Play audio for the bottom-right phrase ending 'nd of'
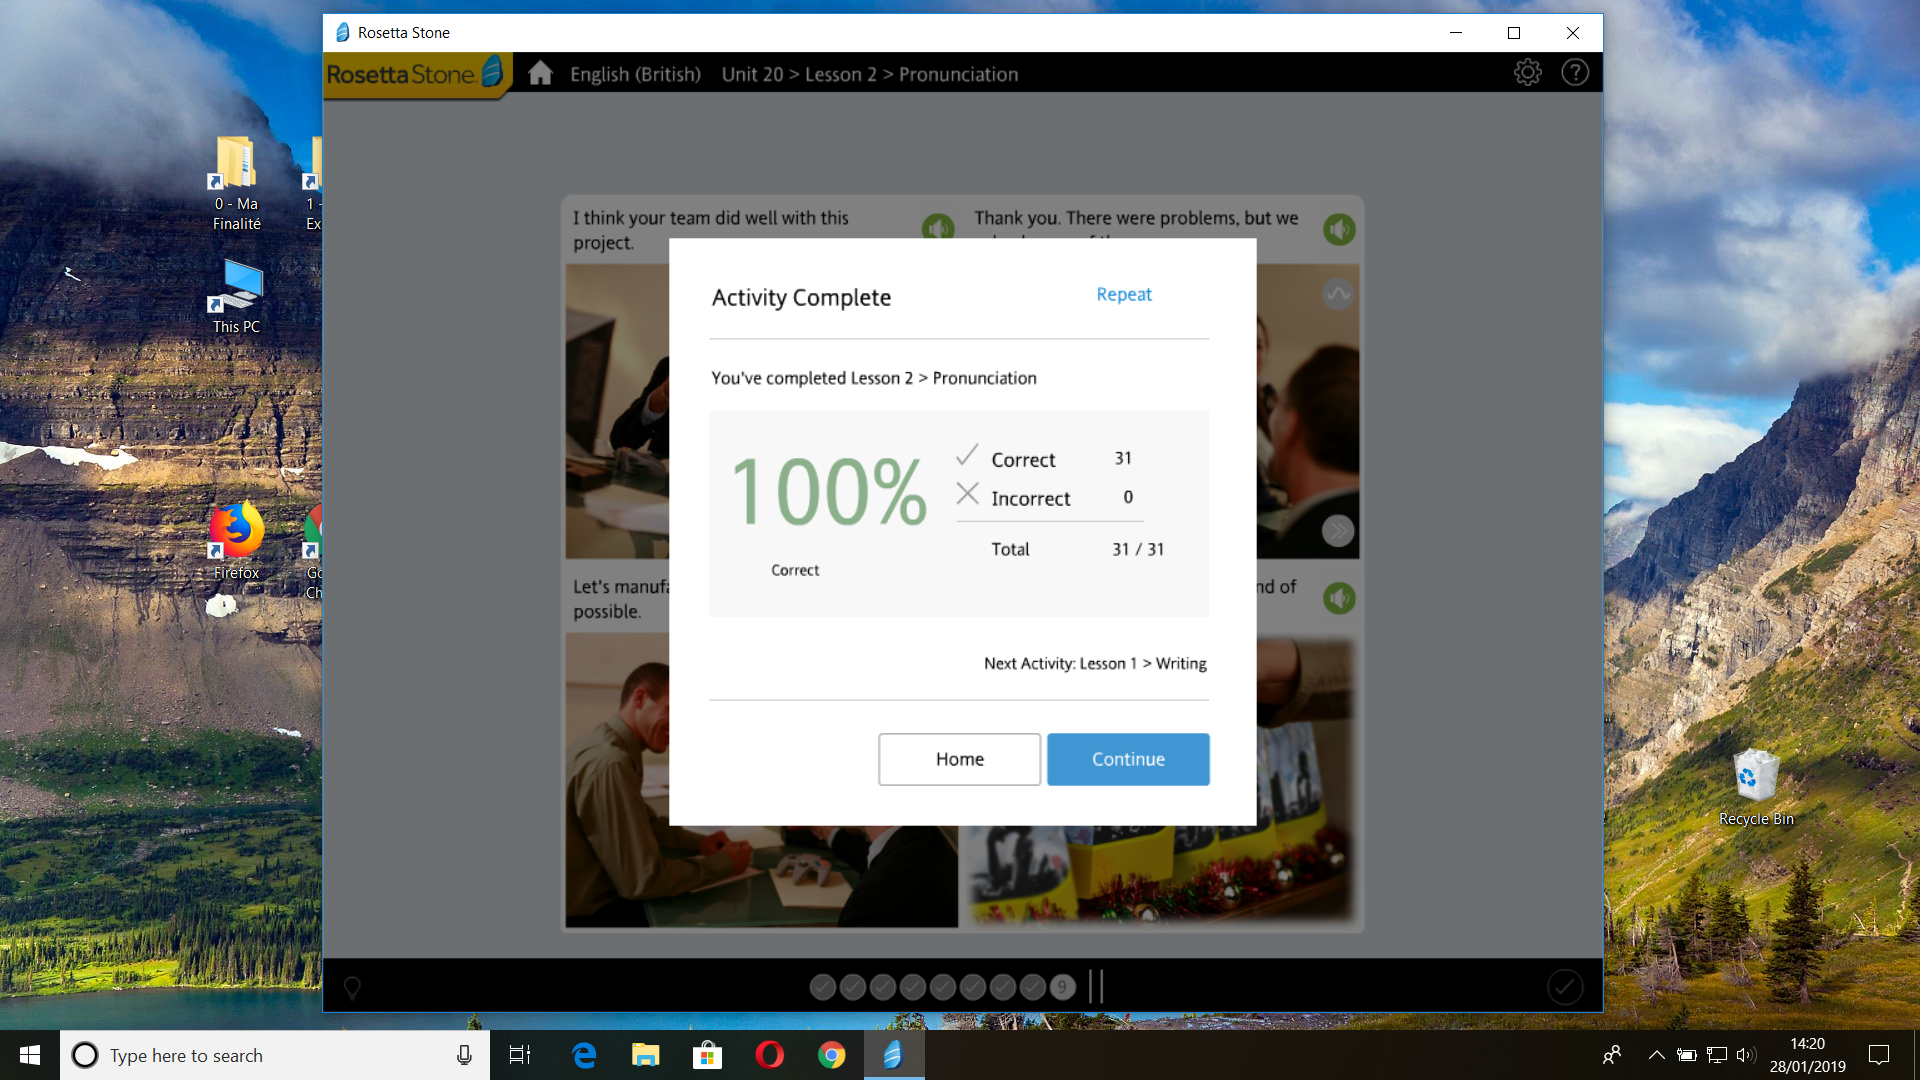1920x1080 pixels. pos(1339,598)
